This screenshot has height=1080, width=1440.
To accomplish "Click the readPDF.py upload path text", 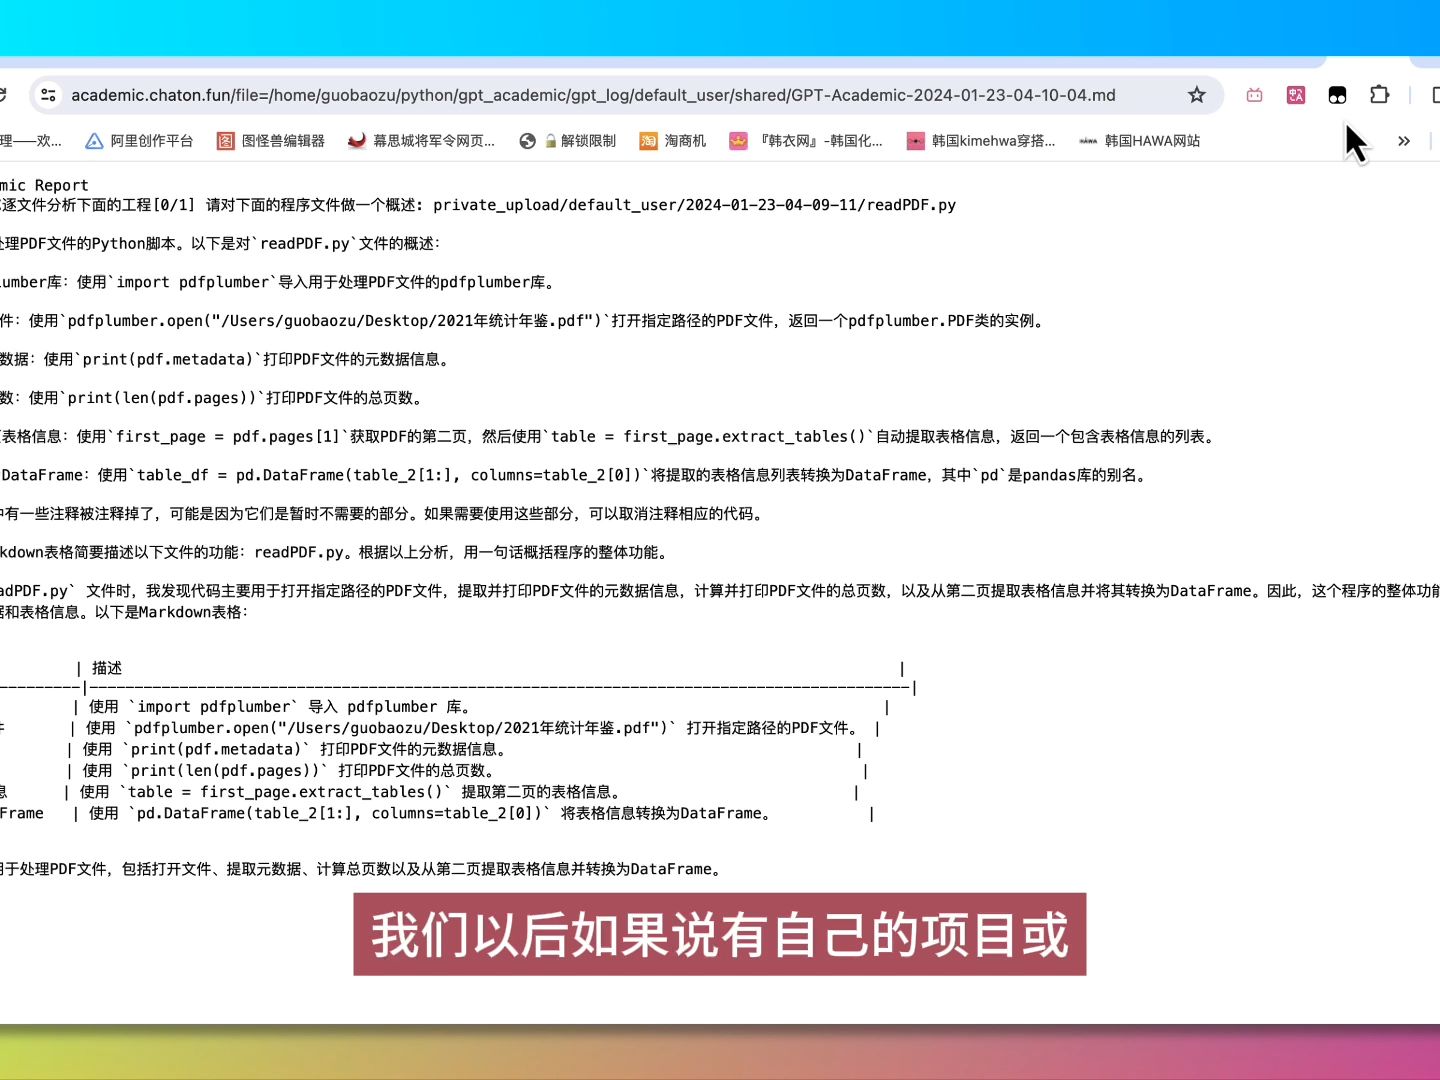I will [x=694, y=205].
